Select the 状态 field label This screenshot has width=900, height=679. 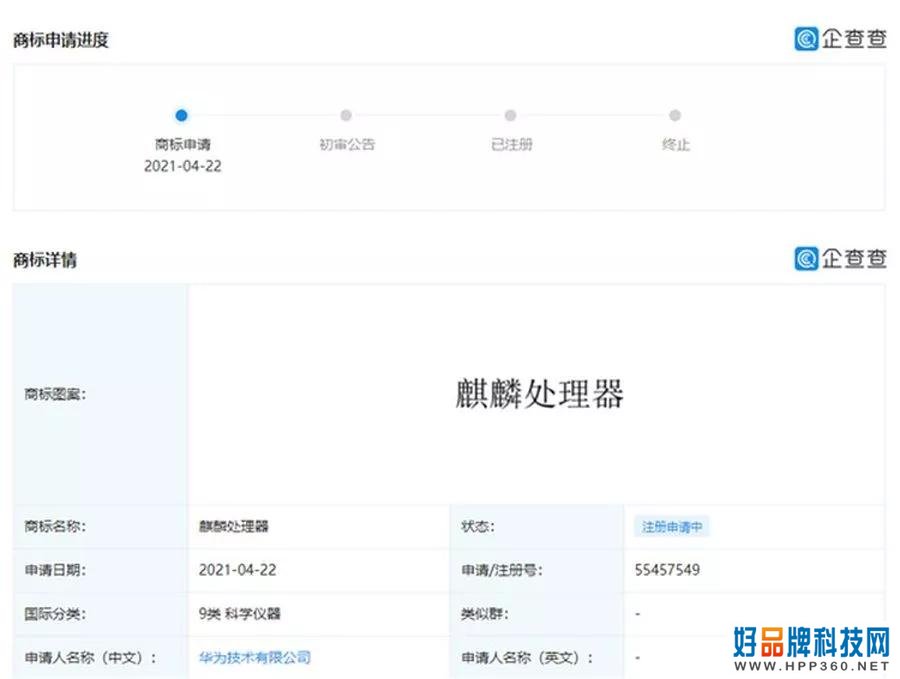click(x=478, y=526)
